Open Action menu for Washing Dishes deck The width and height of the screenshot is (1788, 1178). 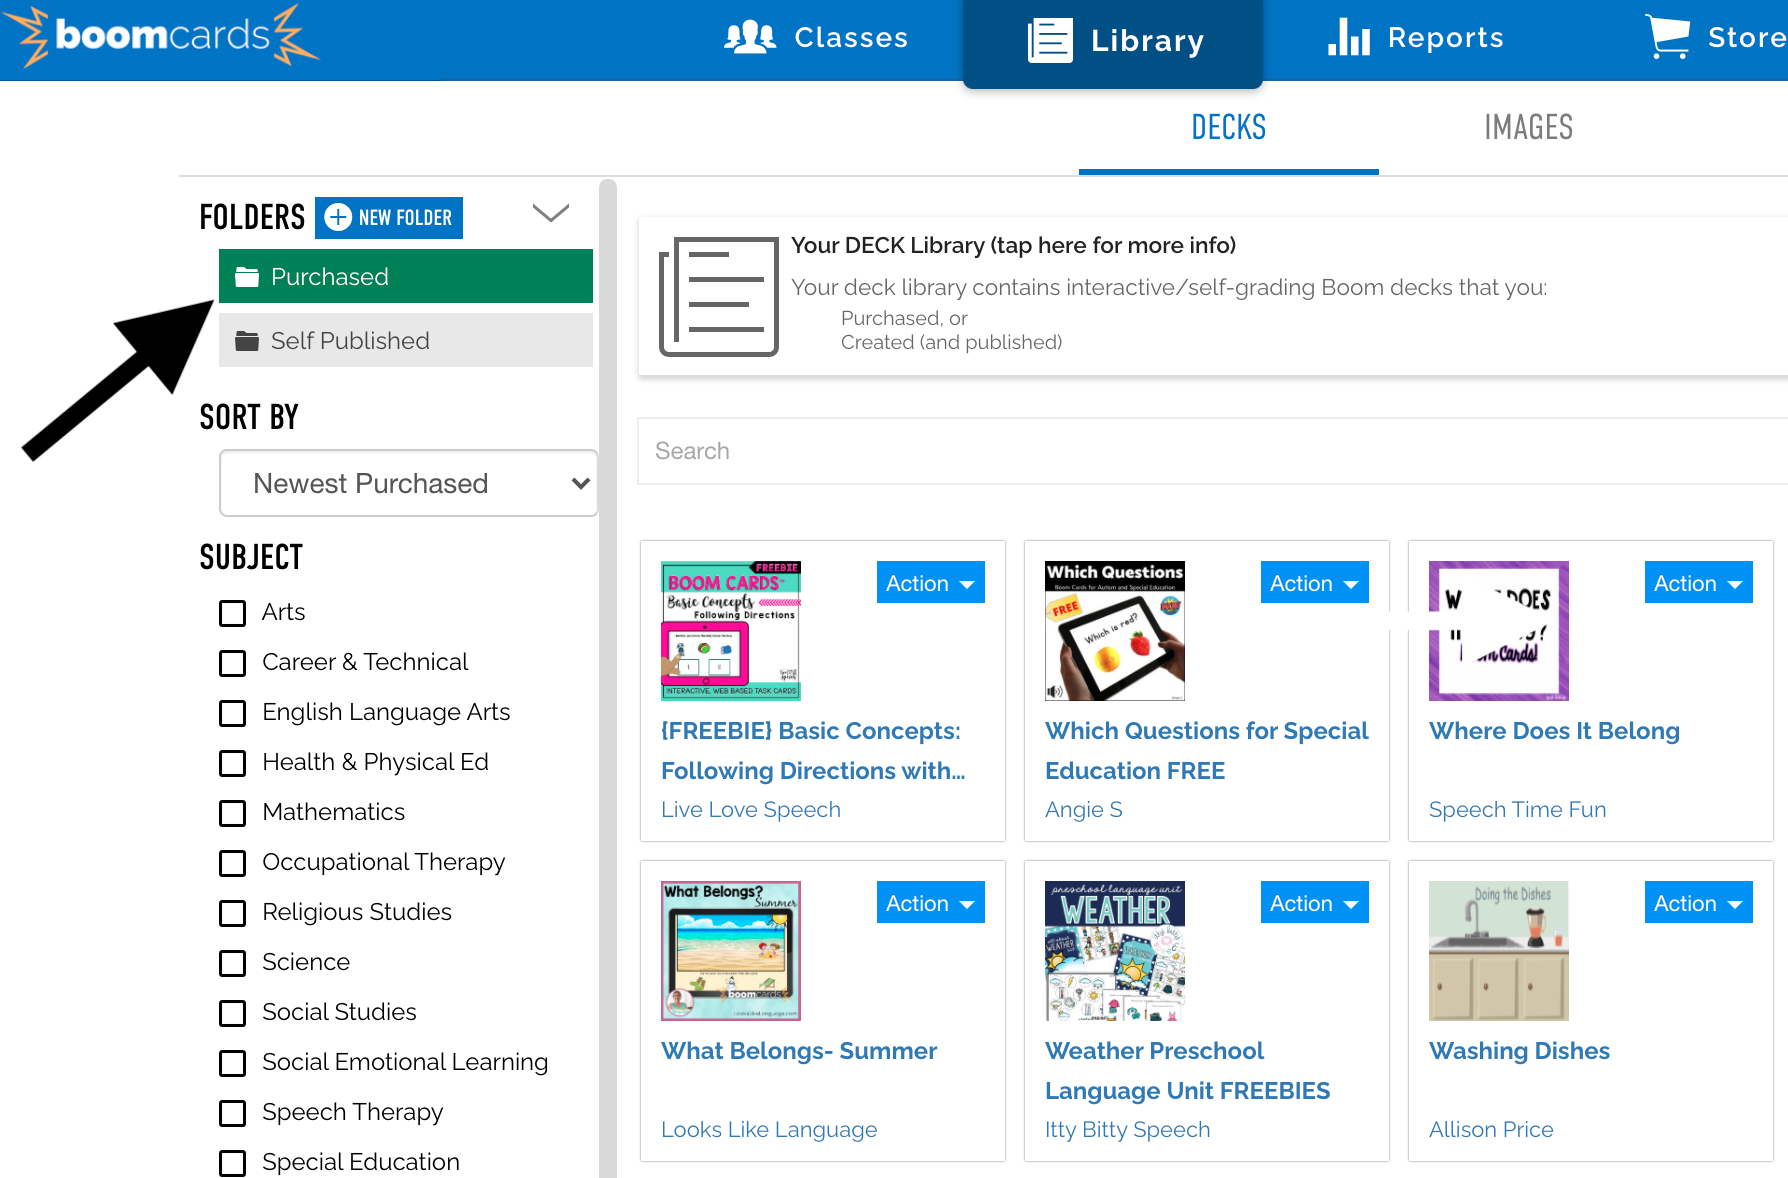coord(1697,903)
